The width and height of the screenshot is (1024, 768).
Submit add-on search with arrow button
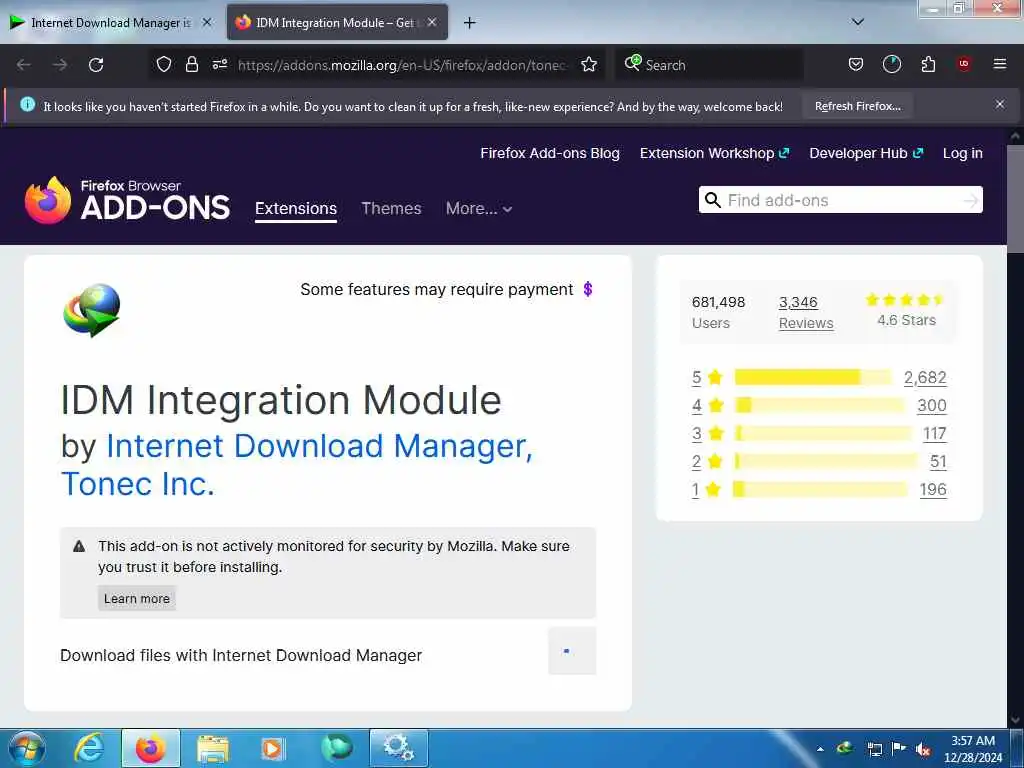coord(970,200)
